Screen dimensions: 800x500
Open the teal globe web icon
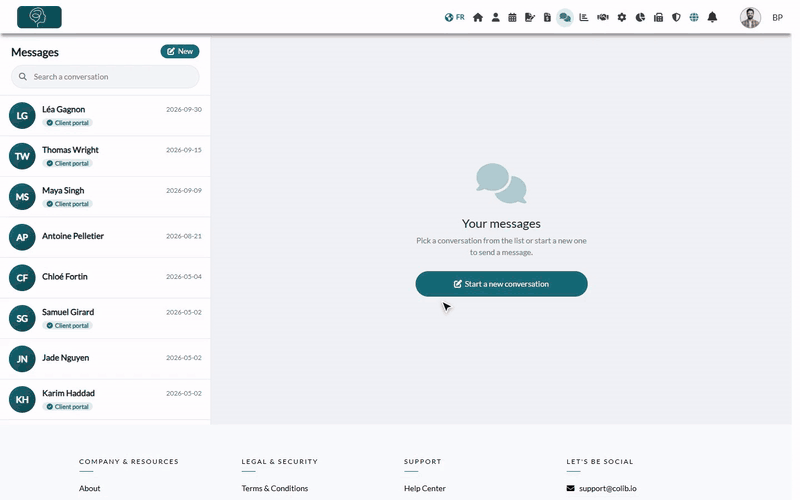pos(694,17)
